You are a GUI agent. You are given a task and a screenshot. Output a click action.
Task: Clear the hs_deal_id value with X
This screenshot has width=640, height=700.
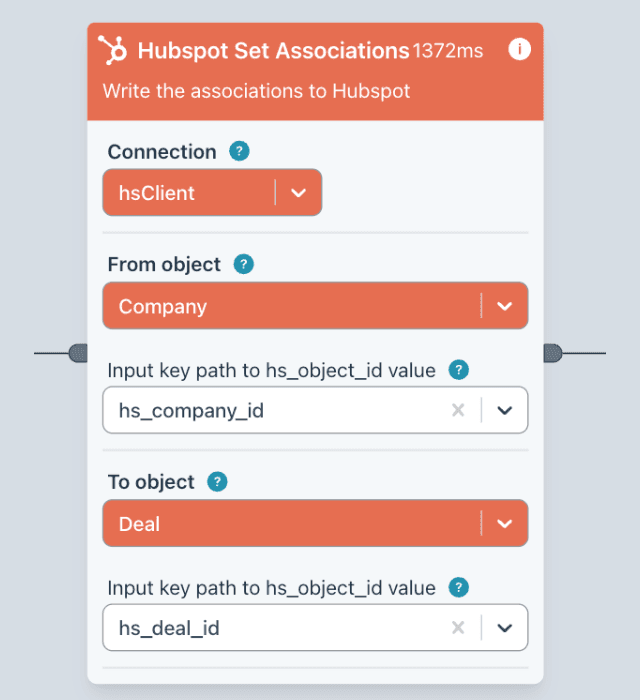pyautogui.click(x=458, y=627)
